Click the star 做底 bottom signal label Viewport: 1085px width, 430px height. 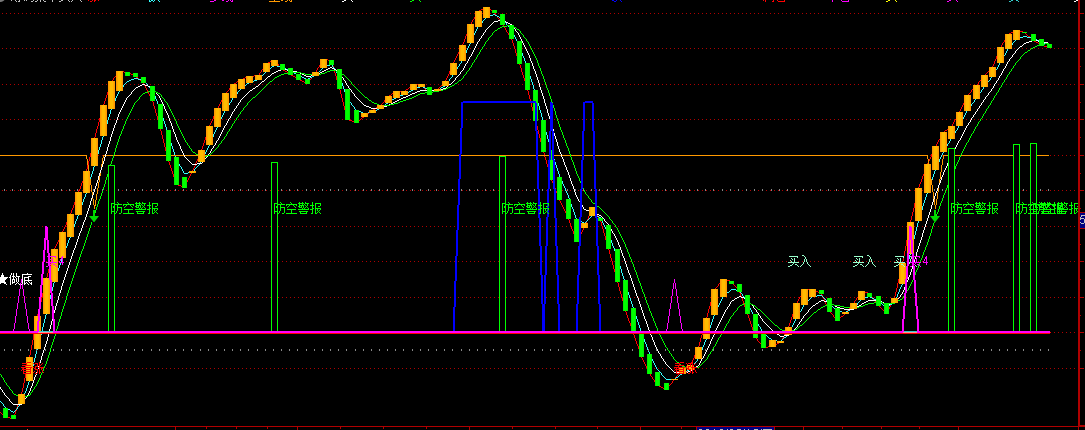pyautogui.click(x=16, y=280)
